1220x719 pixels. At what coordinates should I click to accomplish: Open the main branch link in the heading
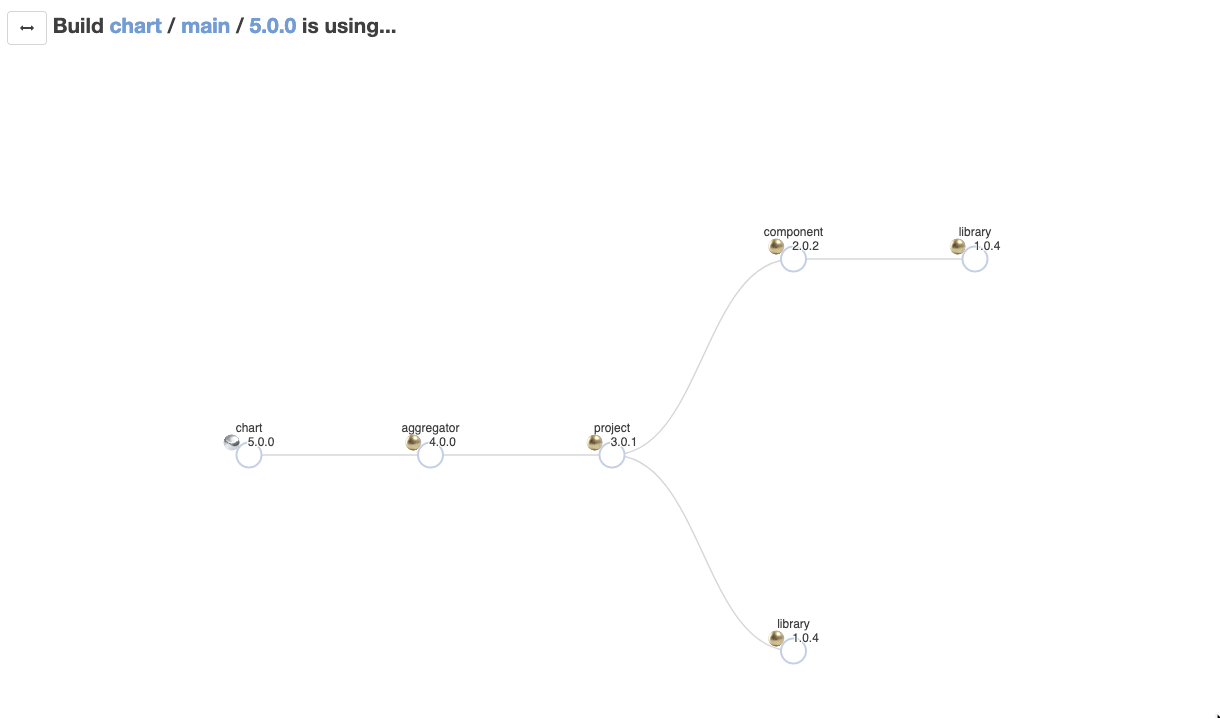point(205,26)
